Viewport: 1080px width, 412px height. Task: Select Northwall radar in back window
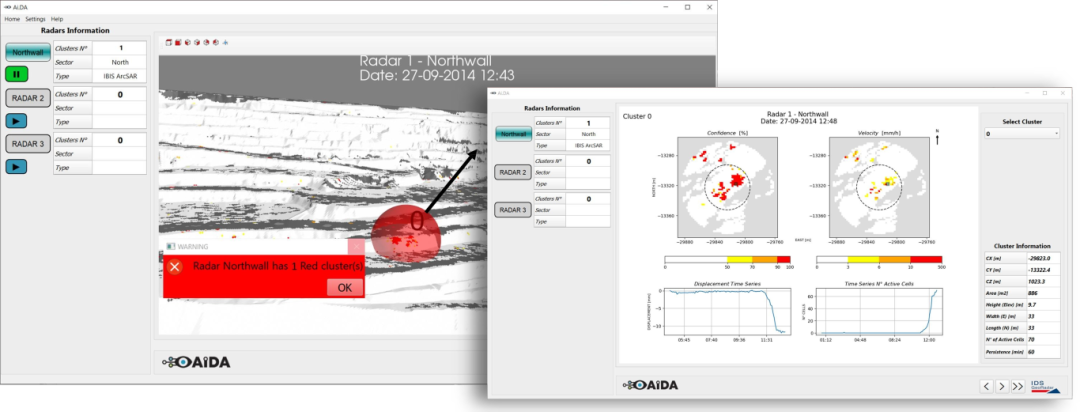[x=28, y=52]
